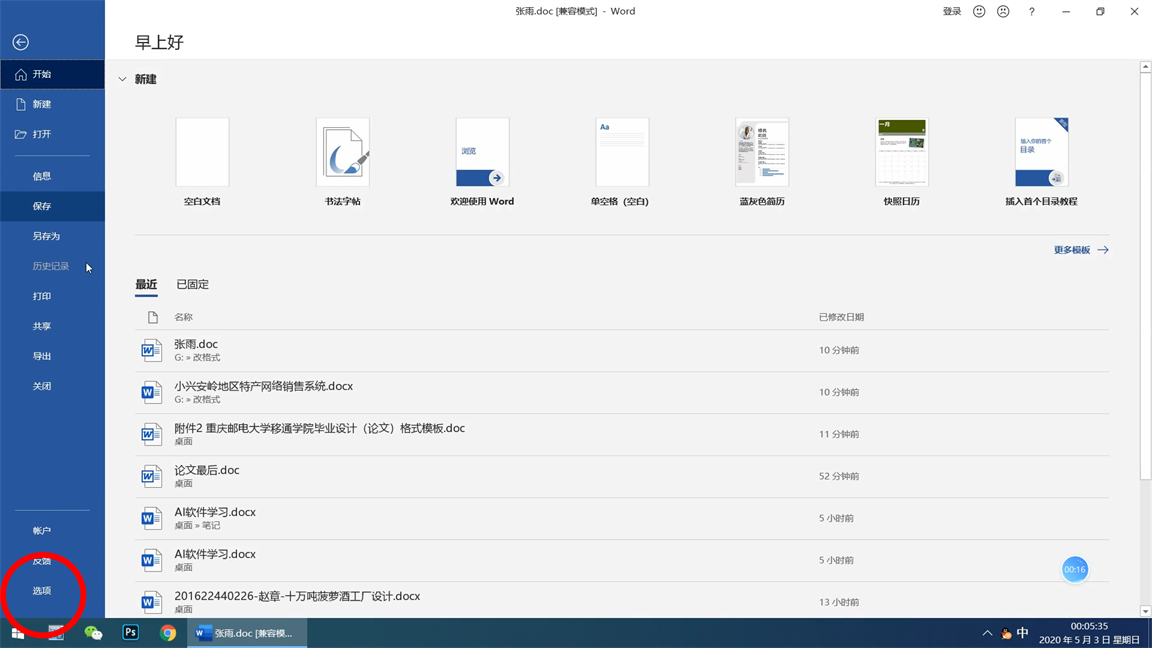Launch Chrome from the taskbar
1152x648 pixels.
[x=168, y=632]
